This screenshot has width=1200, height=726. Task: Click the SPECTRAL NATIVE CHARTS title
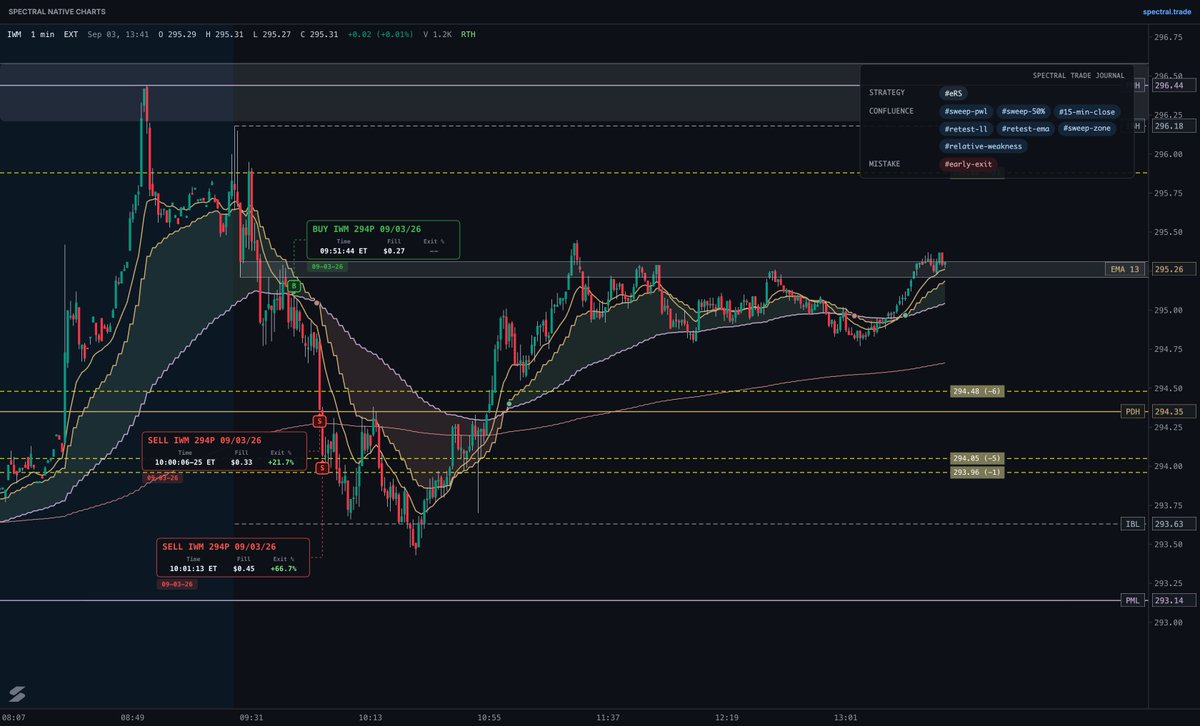pos(55,12)
